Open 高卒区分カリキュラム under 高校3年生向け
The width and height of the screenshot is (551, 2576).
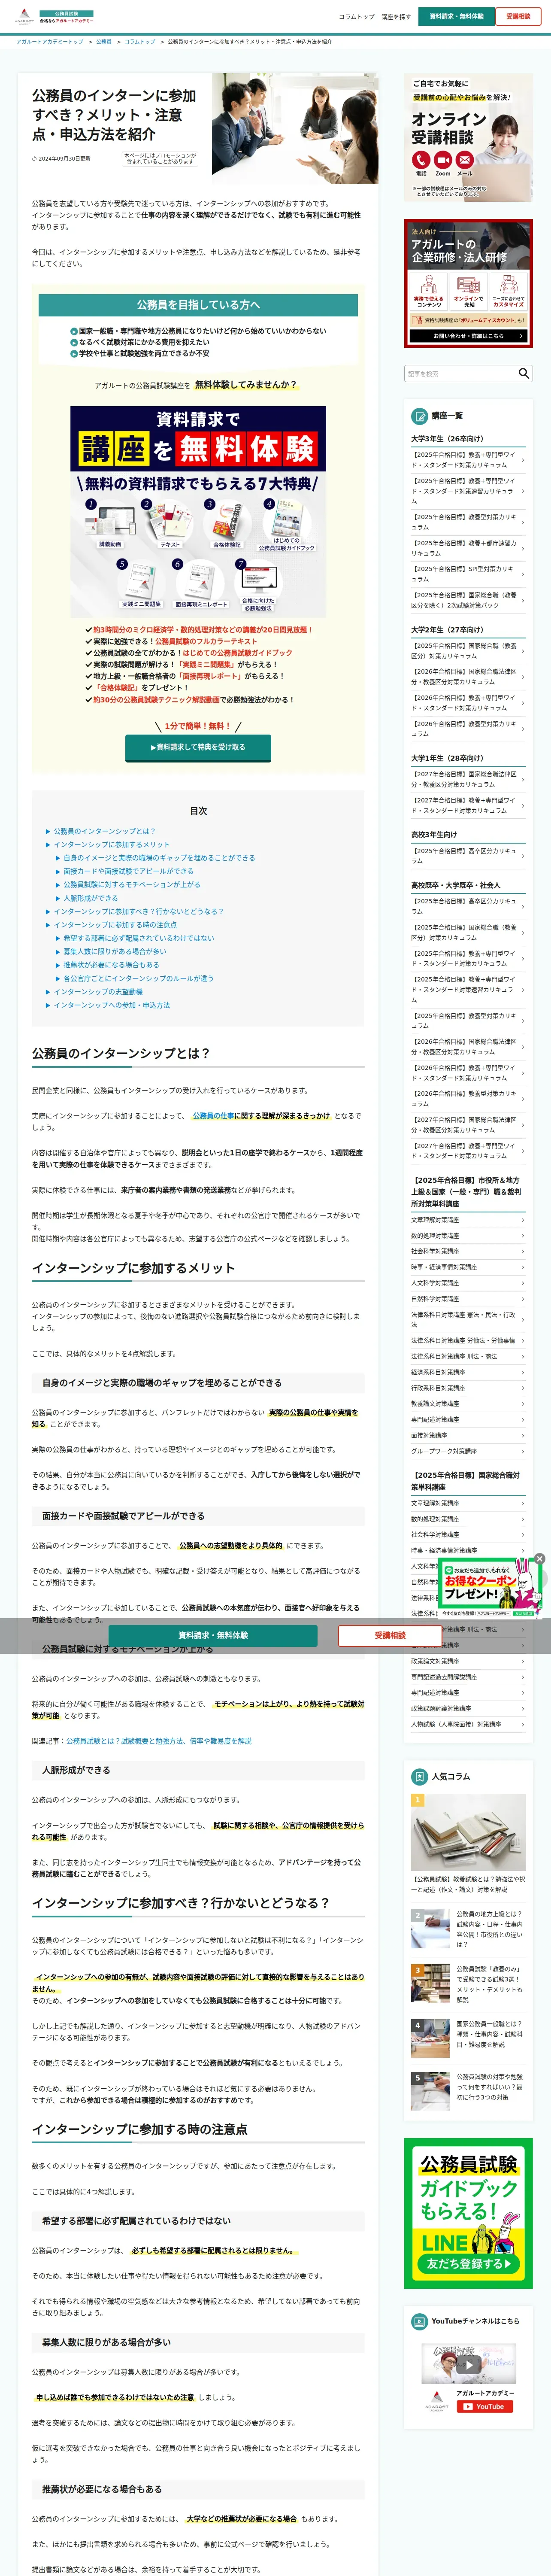[468, 856]
